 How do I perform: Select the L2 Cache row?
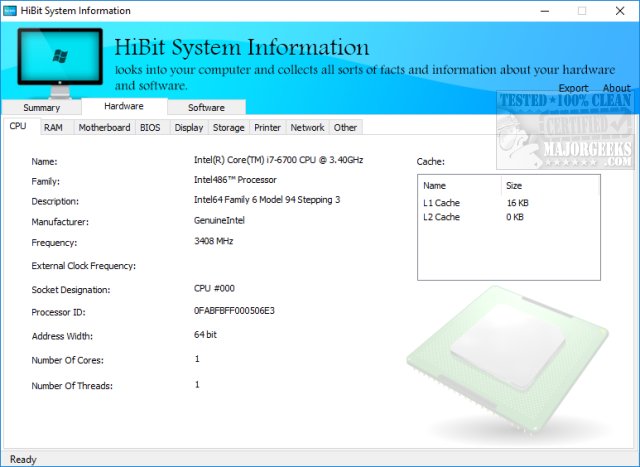point(509,217)
